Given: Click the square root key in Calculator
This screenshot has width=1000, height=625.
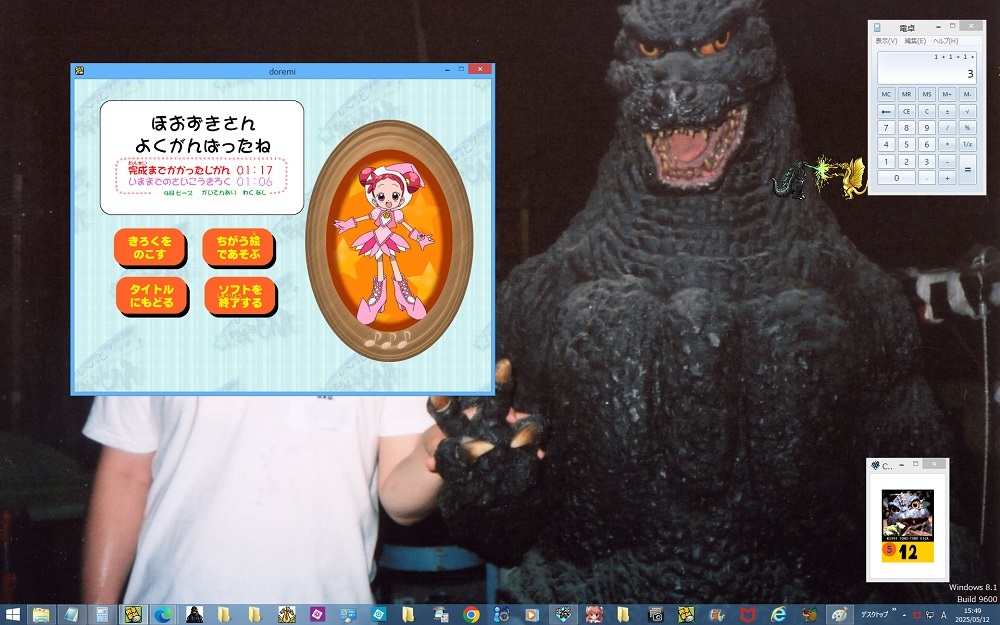Looking at the screenshot, I should [x=967, y=111].
